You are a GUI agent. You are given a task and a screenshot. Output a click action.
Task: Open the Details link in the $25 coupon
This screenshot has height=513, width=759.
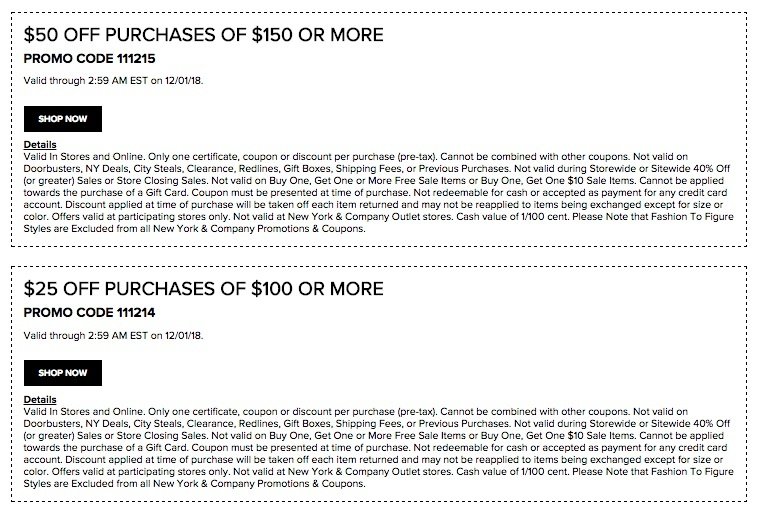(40, 400)
